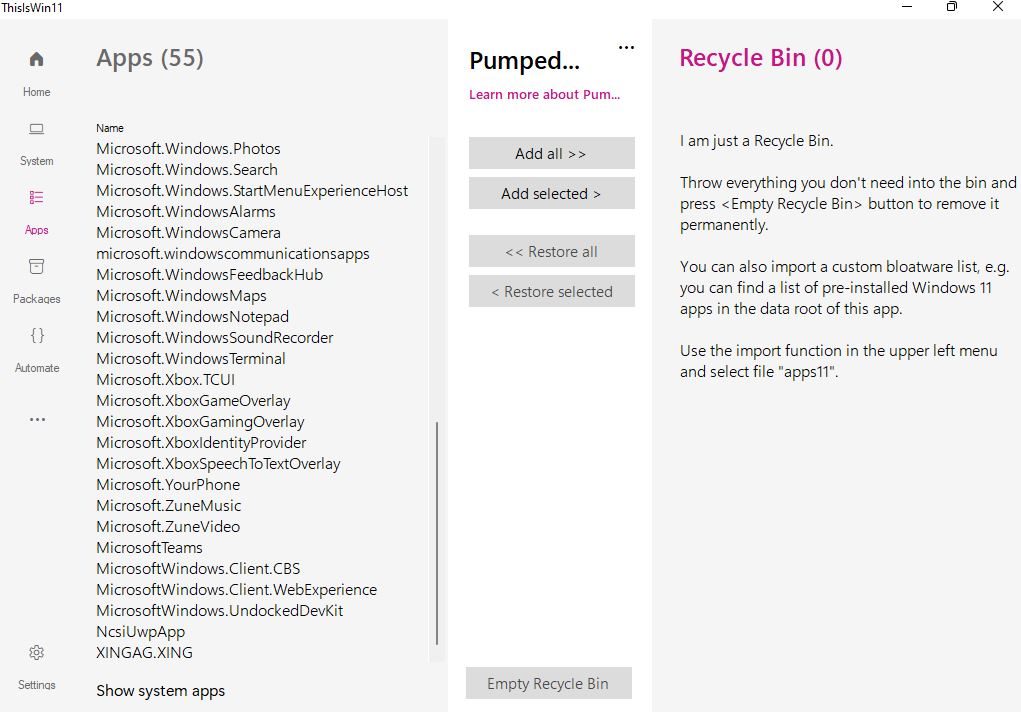Open the Home icon in sidebar

pyautogui.click(x=37, y=60)
